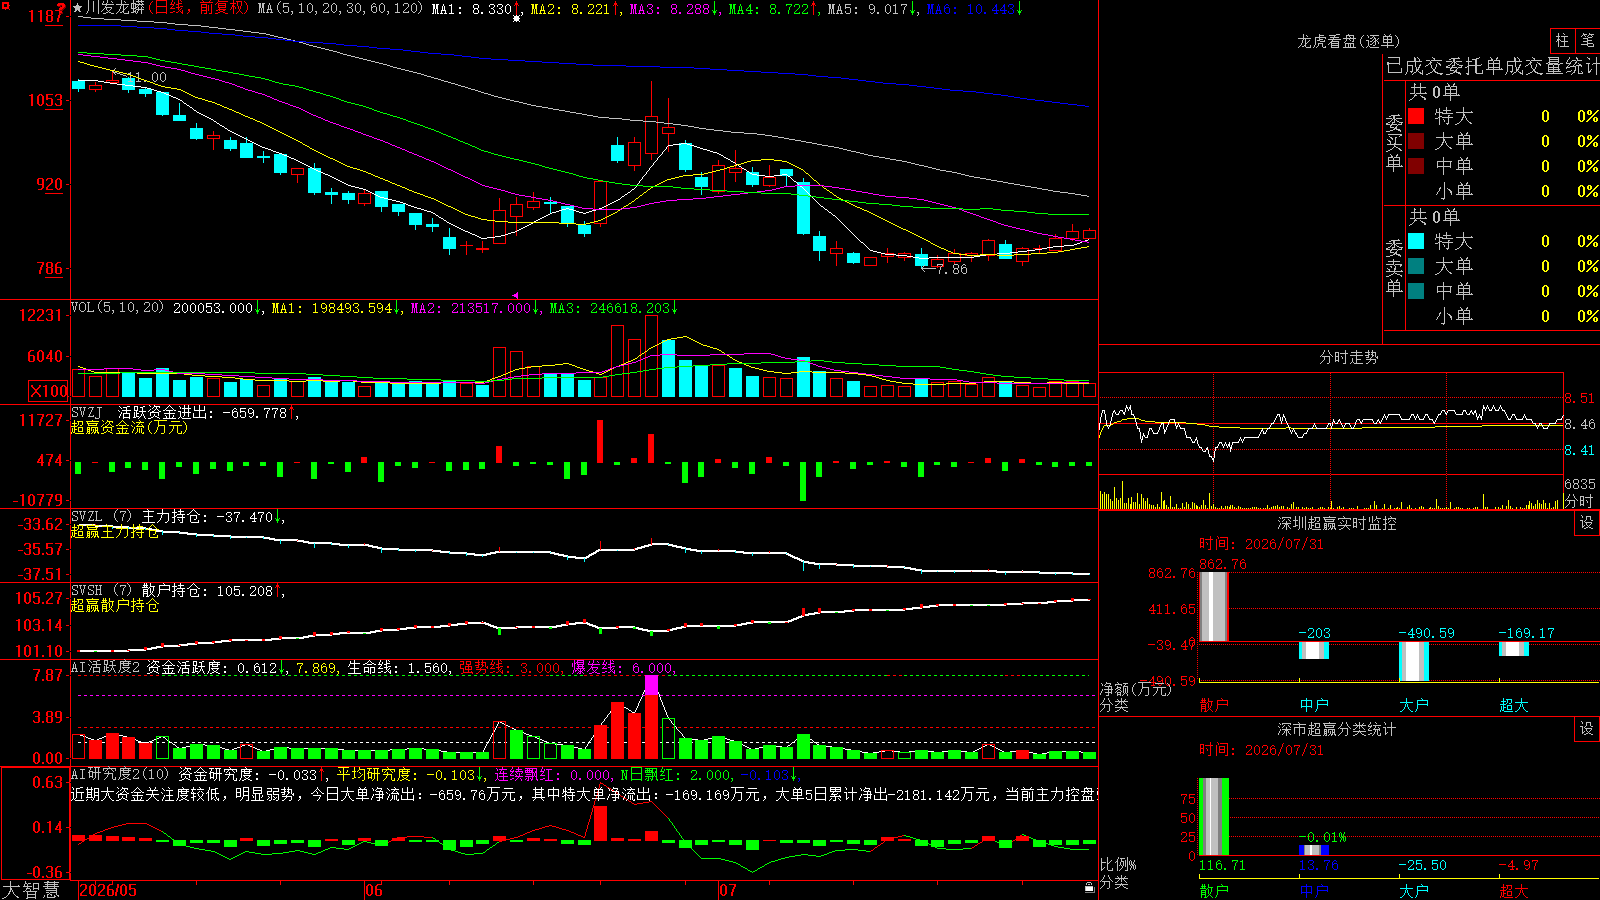Open 设 settings for 深圳超赢实时监控
This screenshot has height=900, width=1600.
coord(1587,523)
